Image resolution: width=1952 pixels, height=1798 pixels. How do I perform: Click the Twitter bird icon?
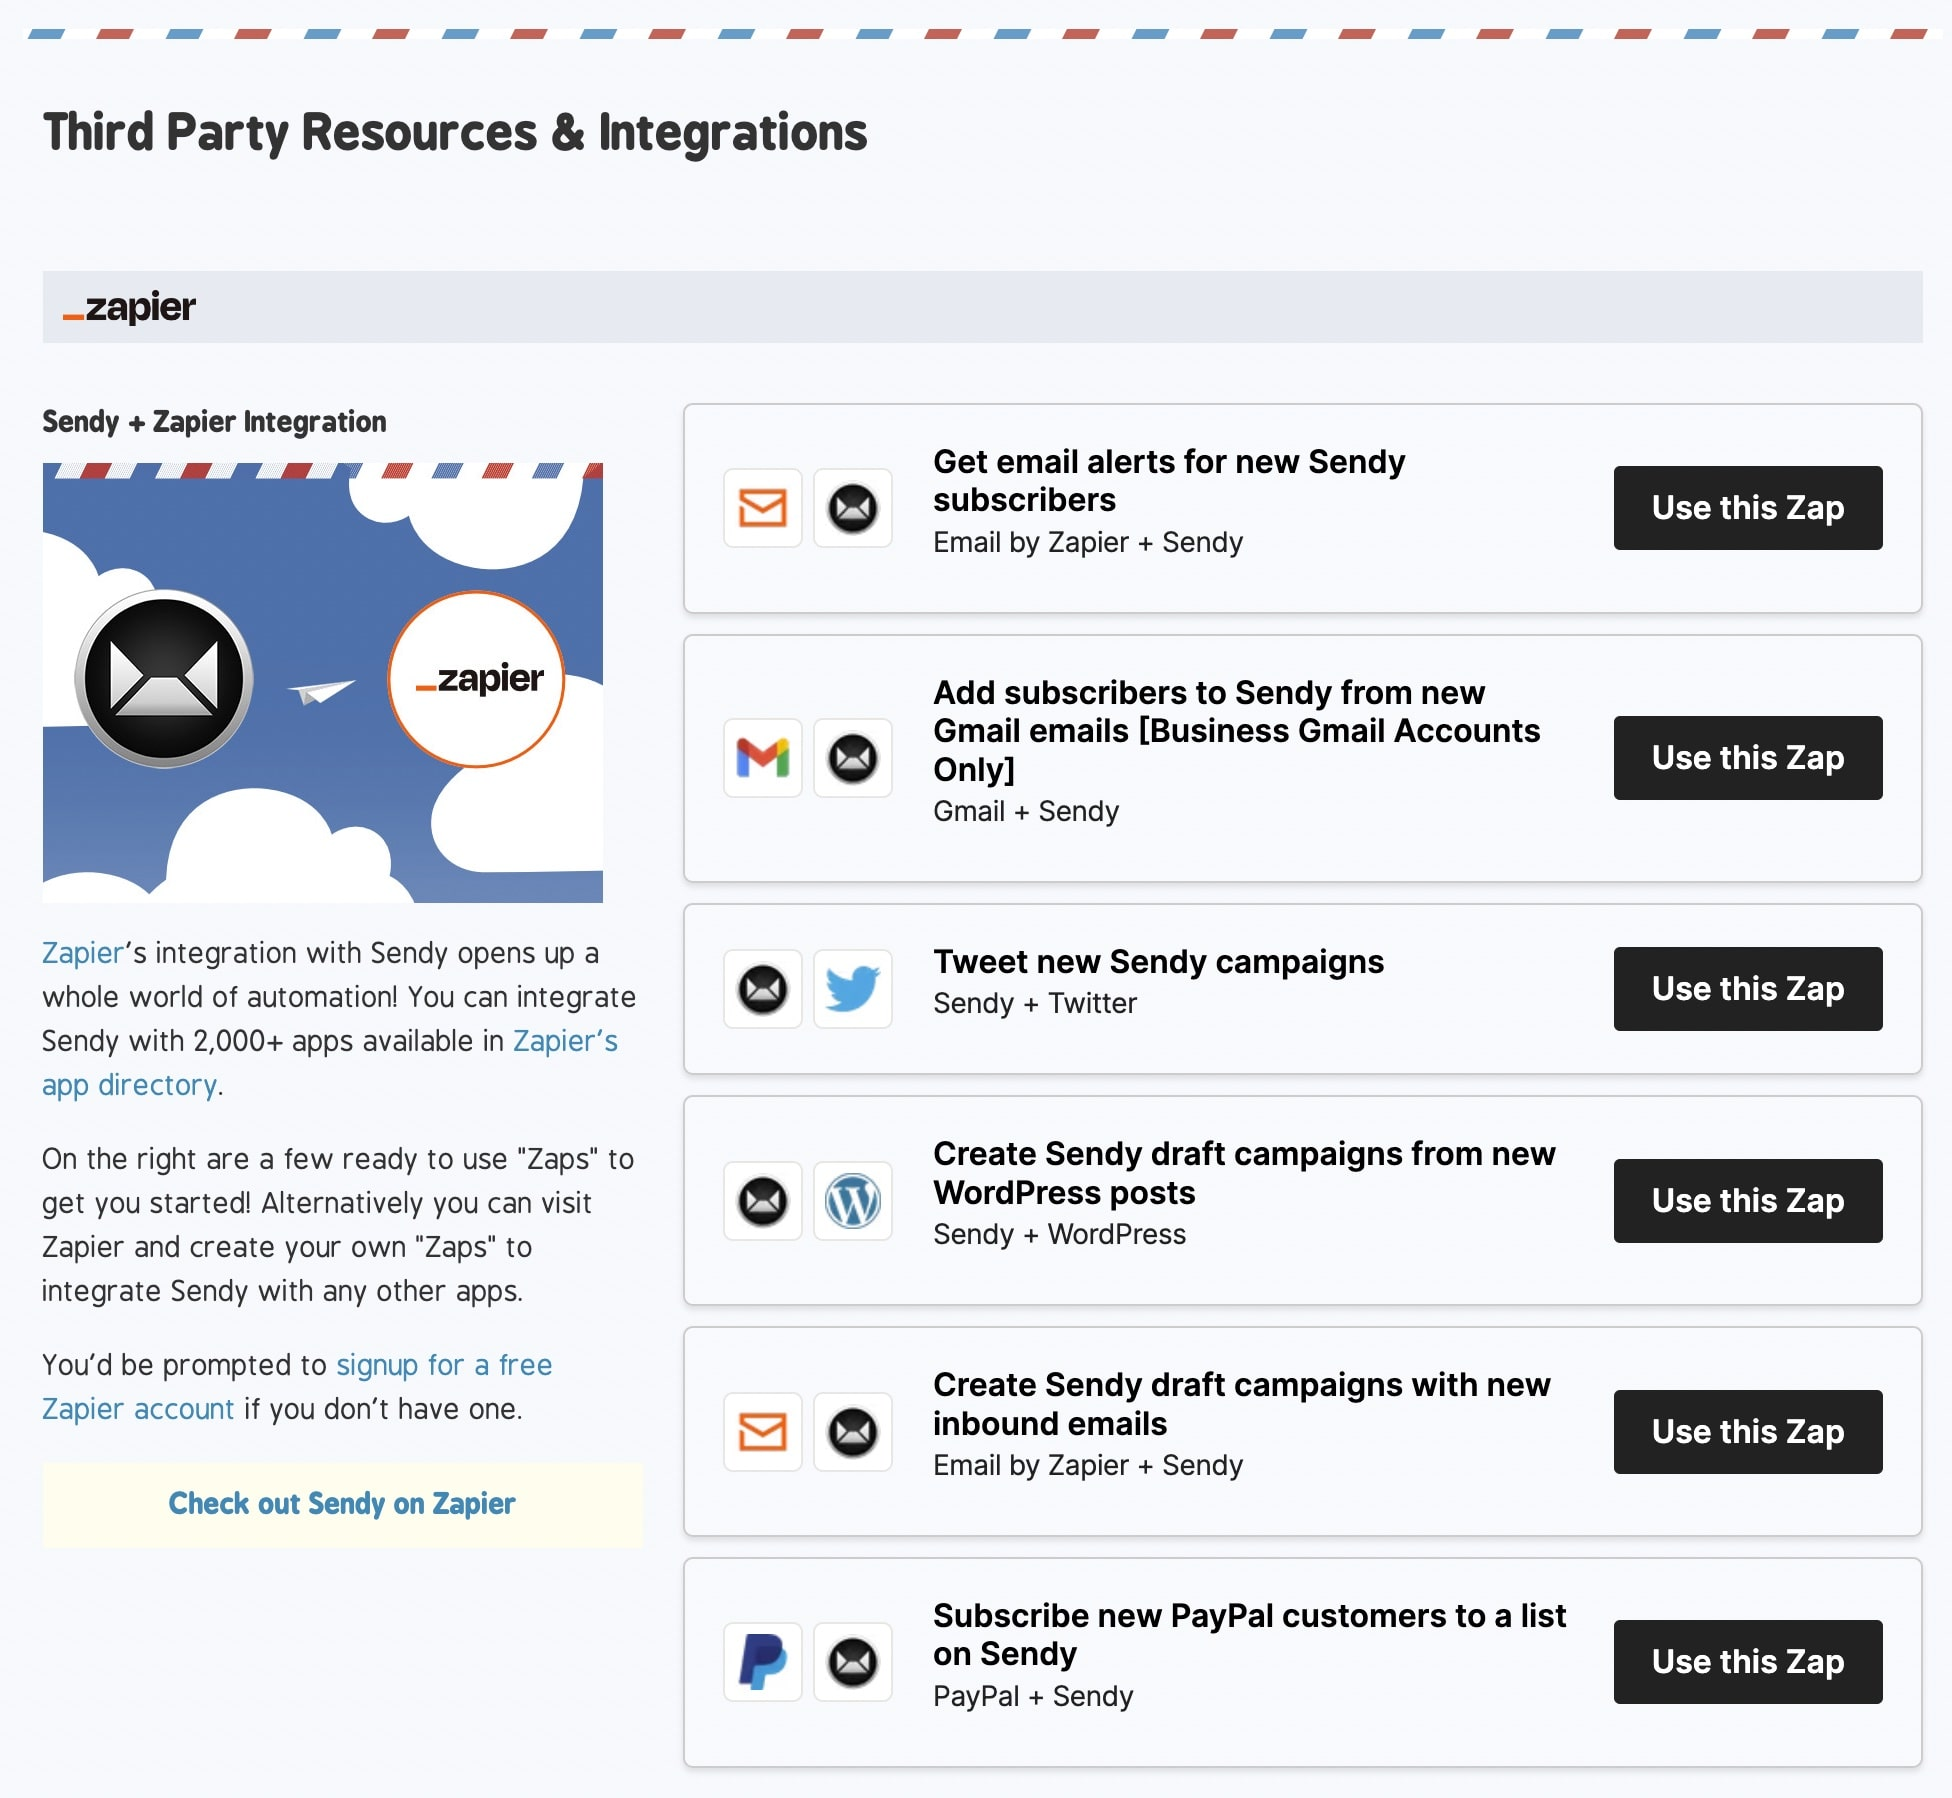pyautogui.click(x=853, y=989)
